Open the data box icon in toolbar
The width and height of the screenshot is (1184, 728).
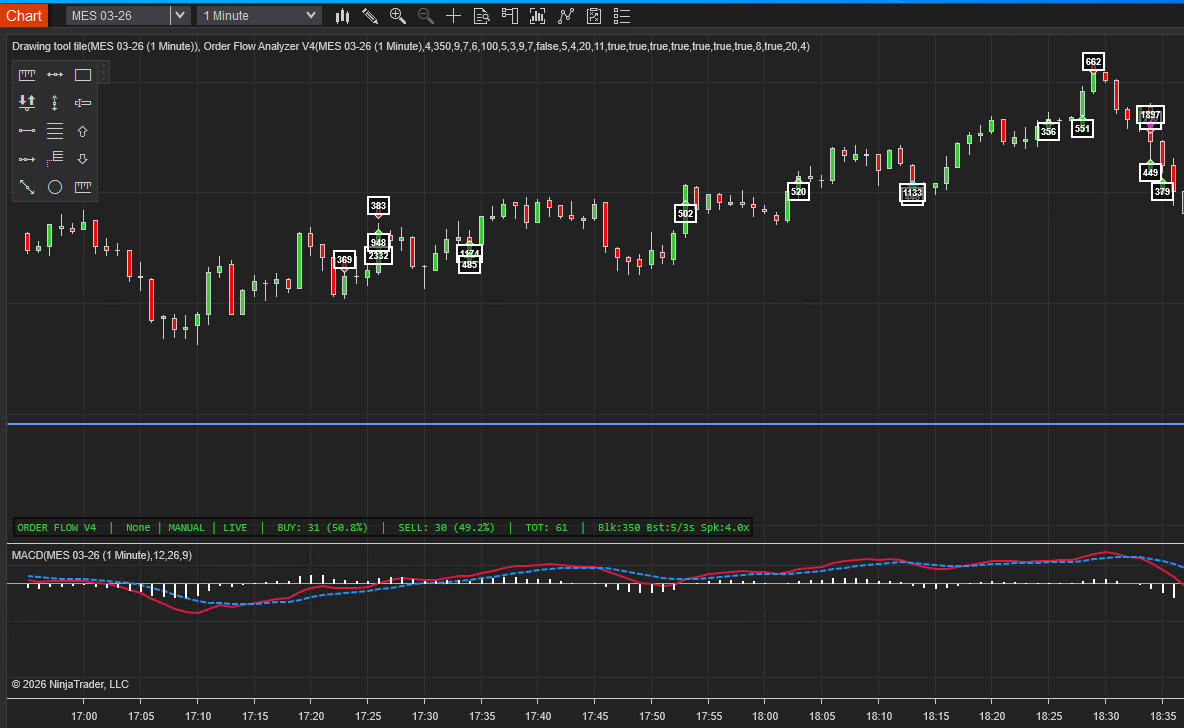(x=481, y=15)
